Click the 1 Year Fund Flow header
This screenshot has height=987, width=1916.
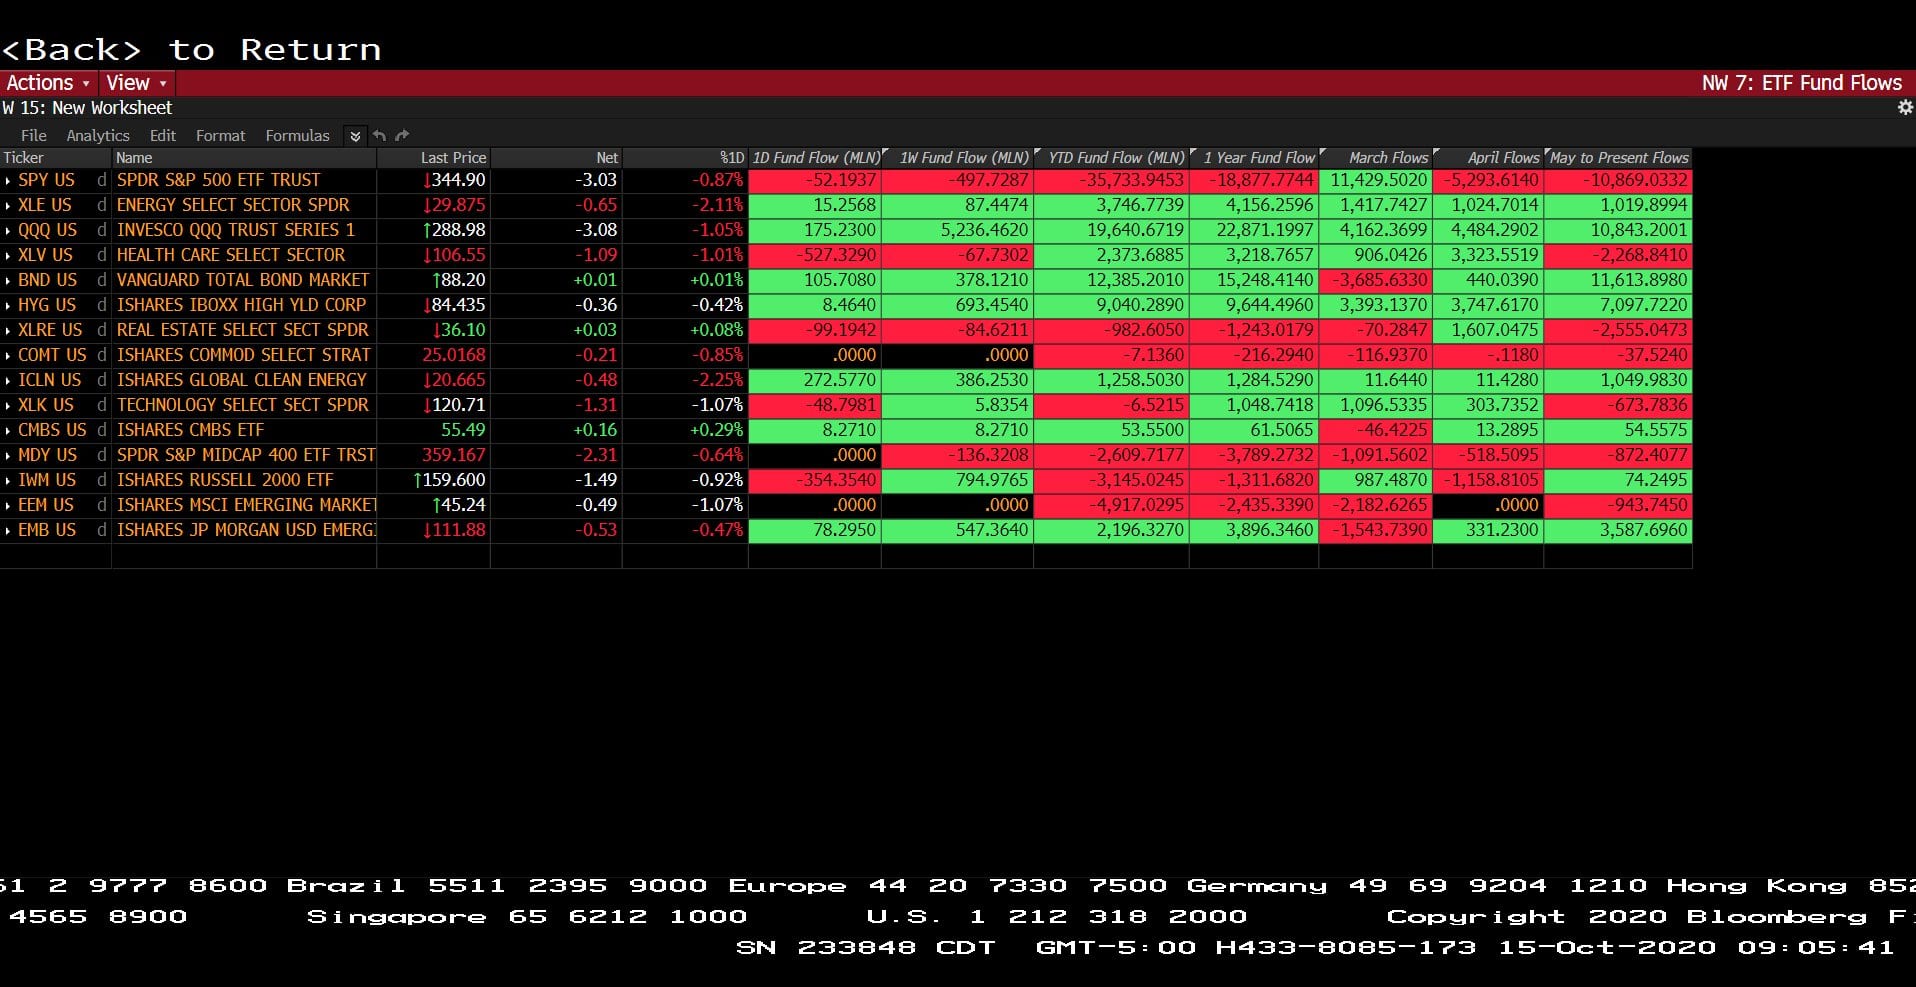tap(1254, 158)
